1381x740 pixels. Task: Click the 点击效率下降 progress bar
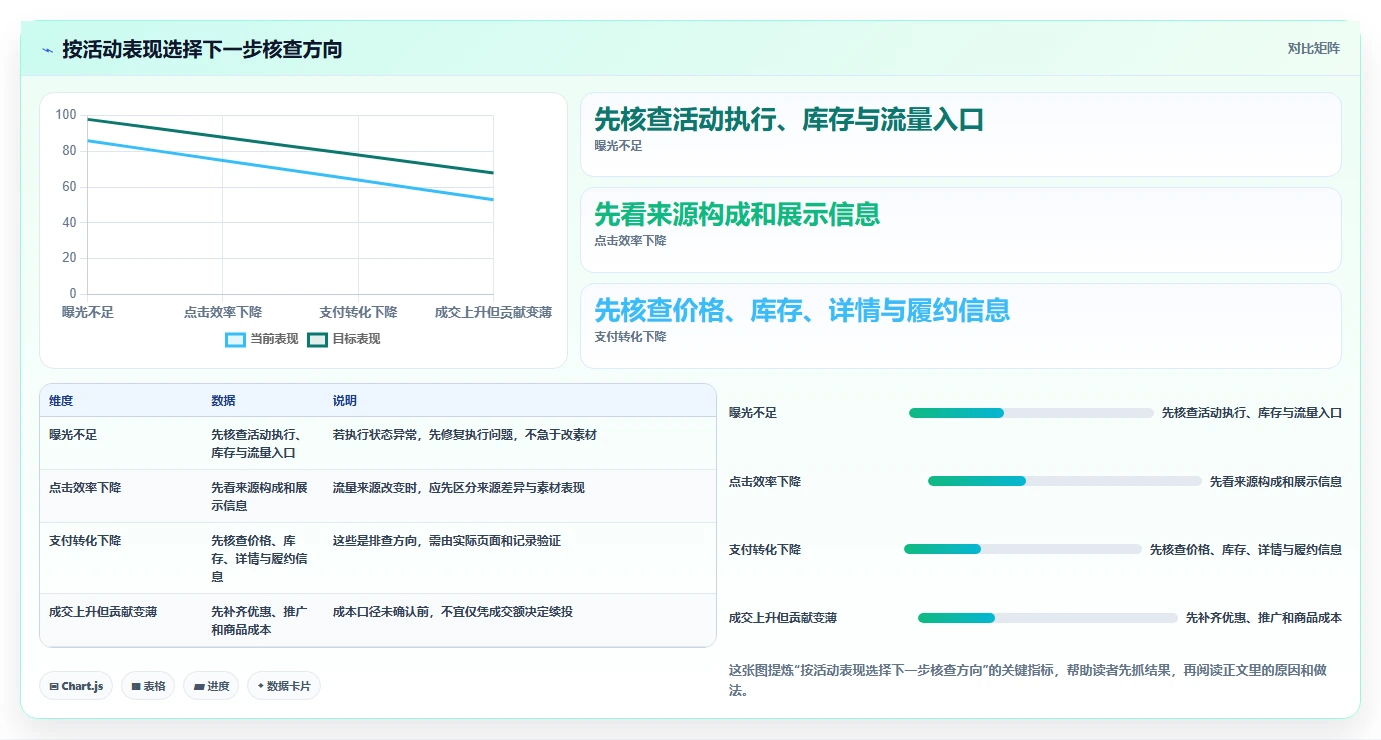pyautogui.click(x=1065, y=481)
